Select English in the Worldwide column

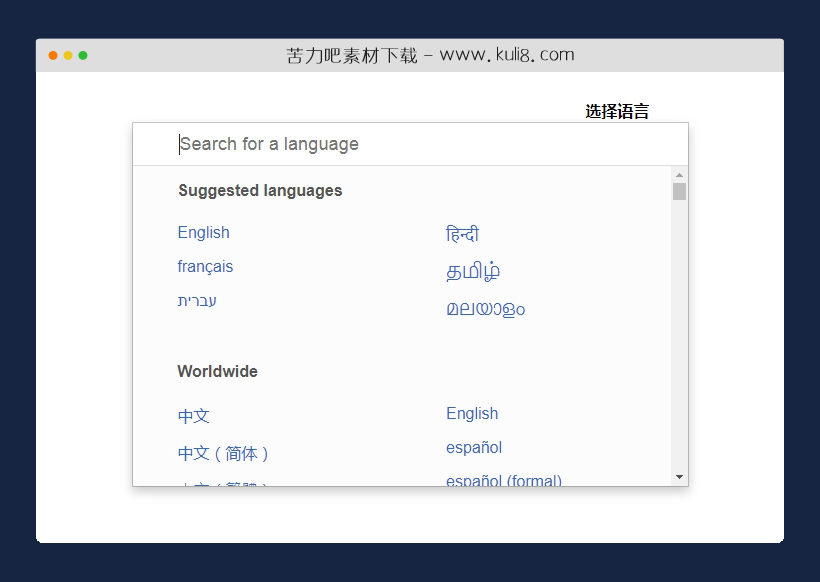(472, 413)
